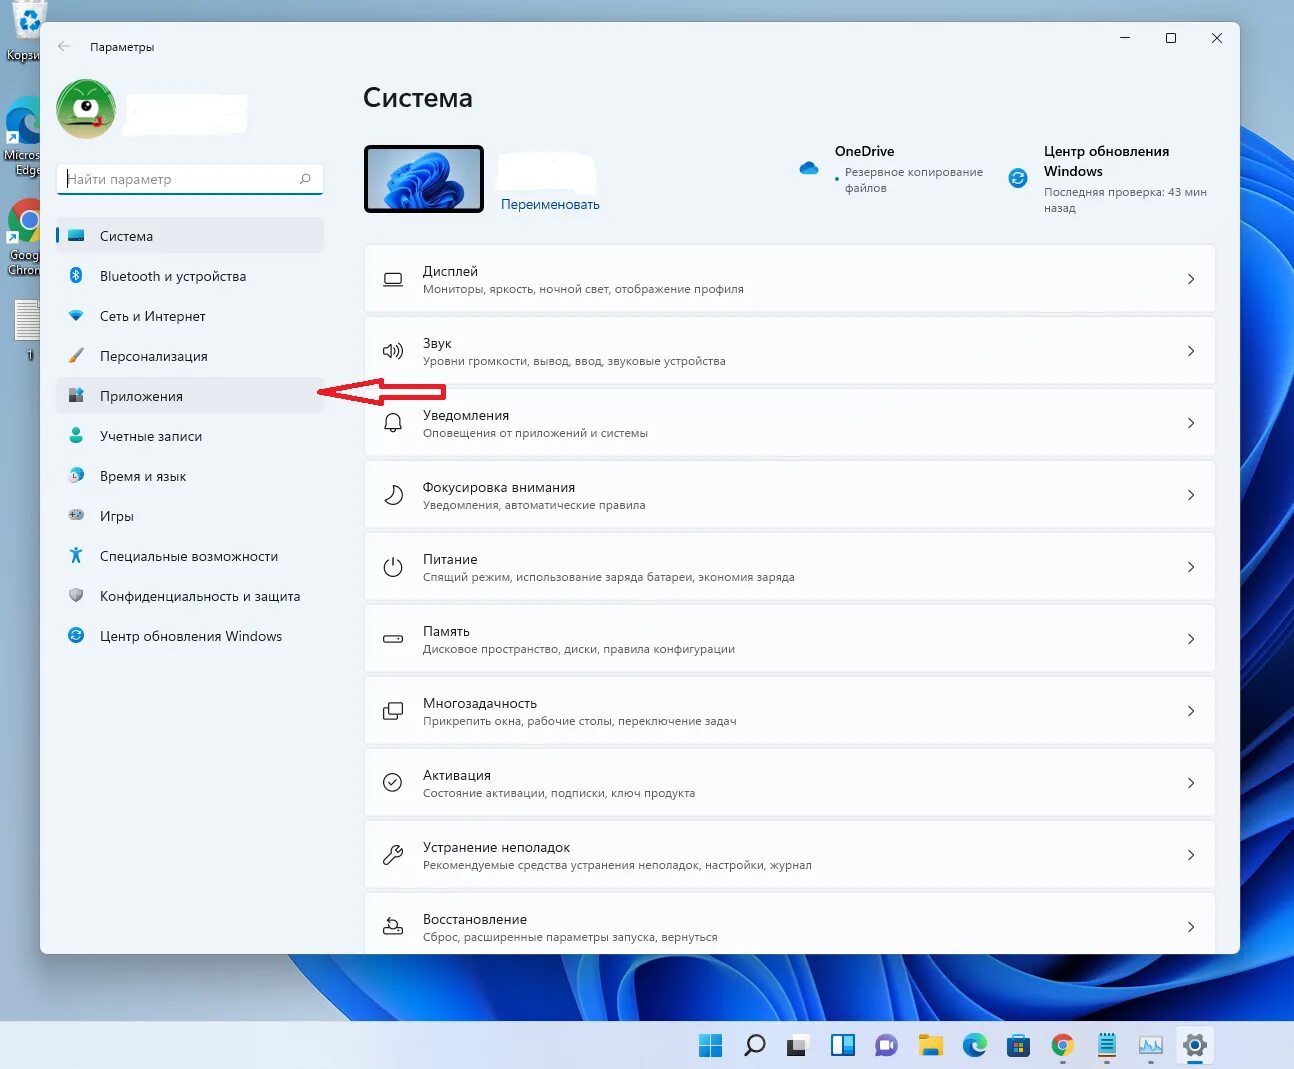Switch to Учетные записи
The width and height of the screenshot is (1294, 1069).
[190, 436]
